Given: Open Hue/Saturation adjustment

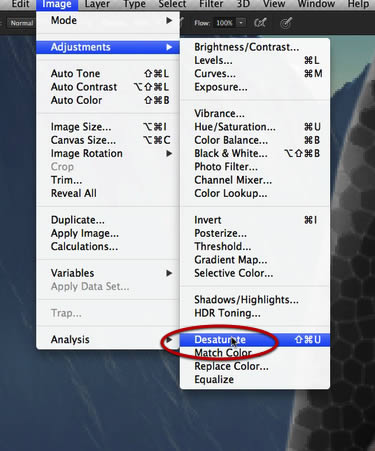Looking at the screenshot, I should (255, 127).
